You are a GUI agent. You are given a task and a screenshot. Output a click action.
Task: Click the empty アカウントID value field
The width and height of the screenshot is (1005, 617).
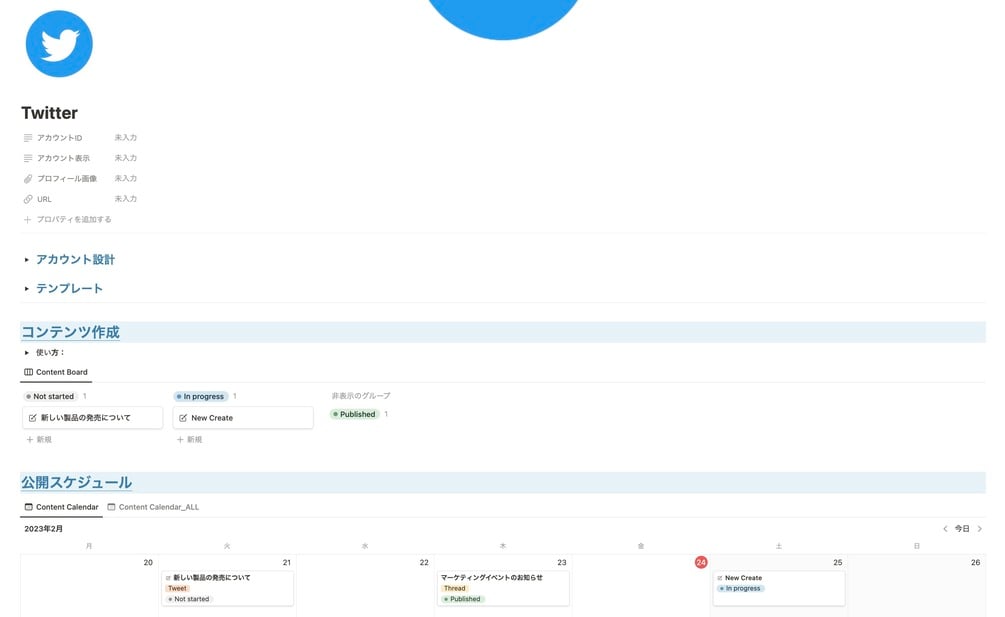(x=126, y=138)
